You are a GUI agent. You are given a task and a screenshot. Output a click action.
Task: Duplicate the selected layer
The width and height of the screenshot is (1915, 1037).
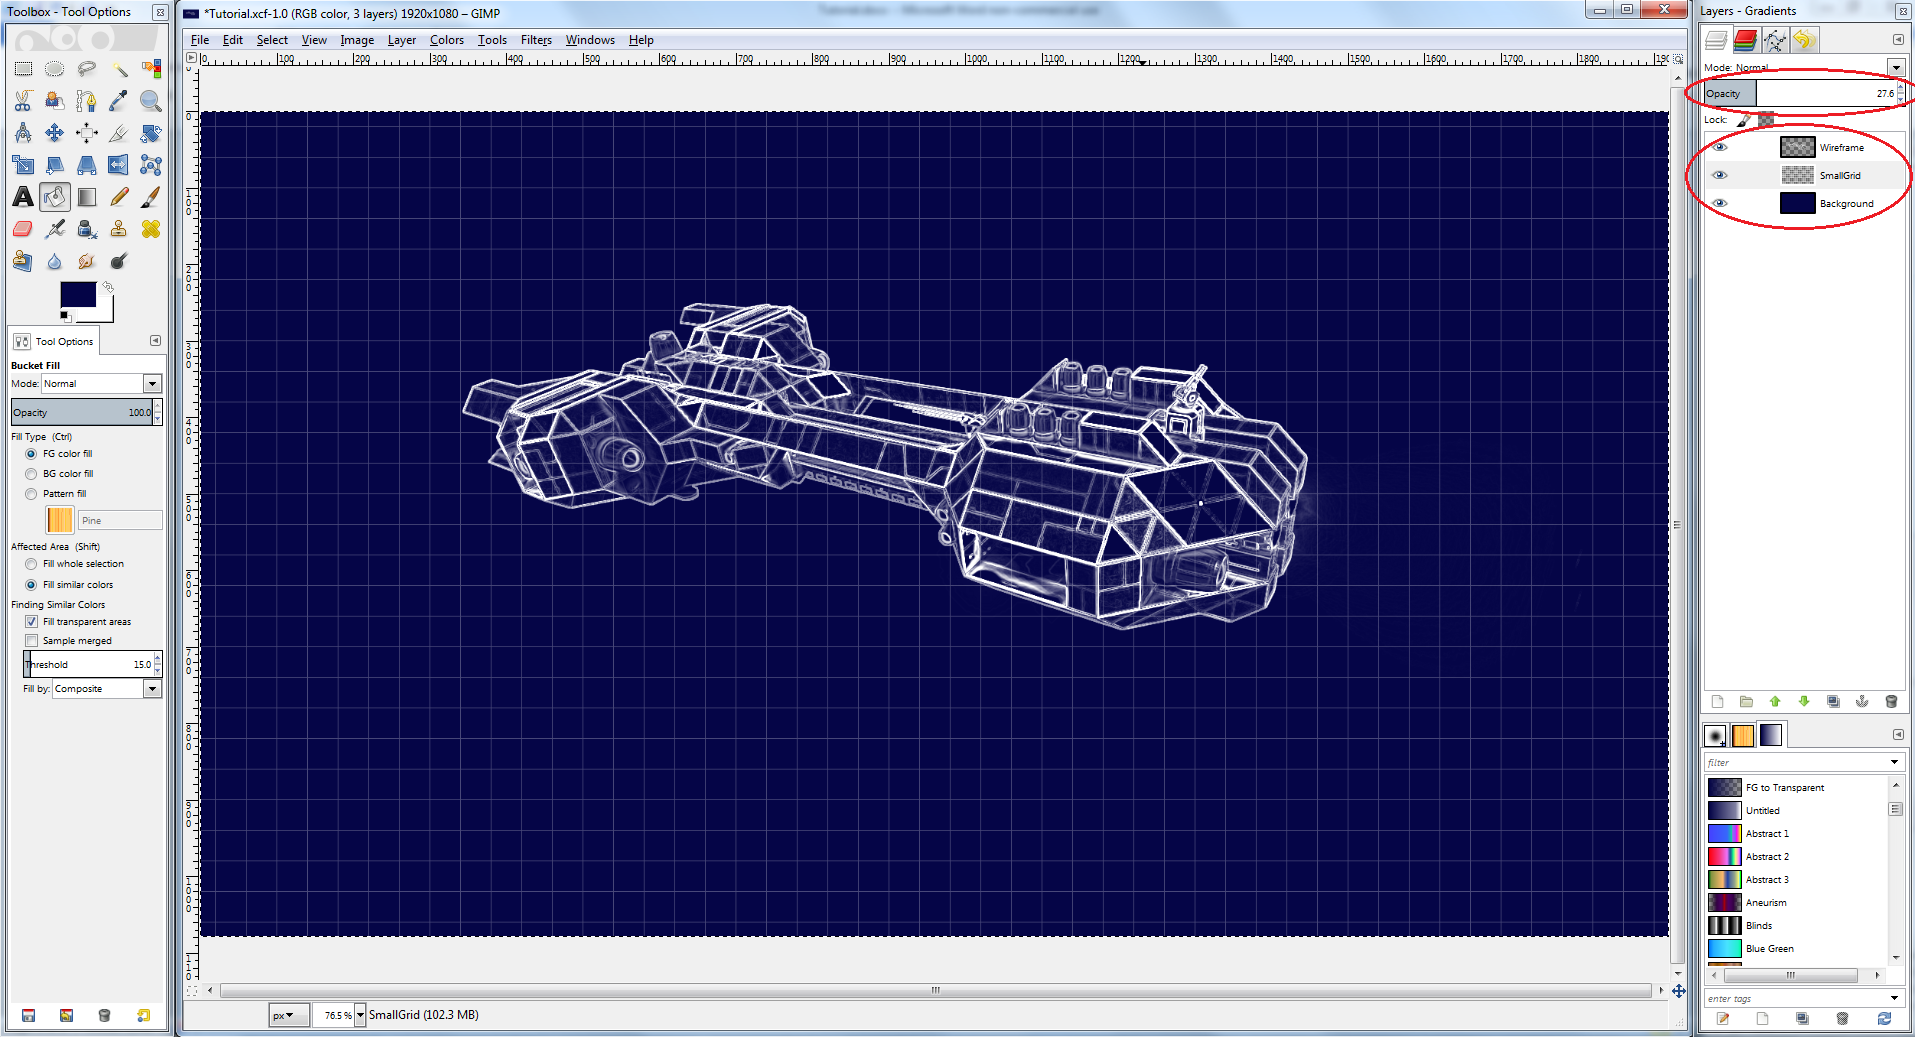[x=1833, y=702]
